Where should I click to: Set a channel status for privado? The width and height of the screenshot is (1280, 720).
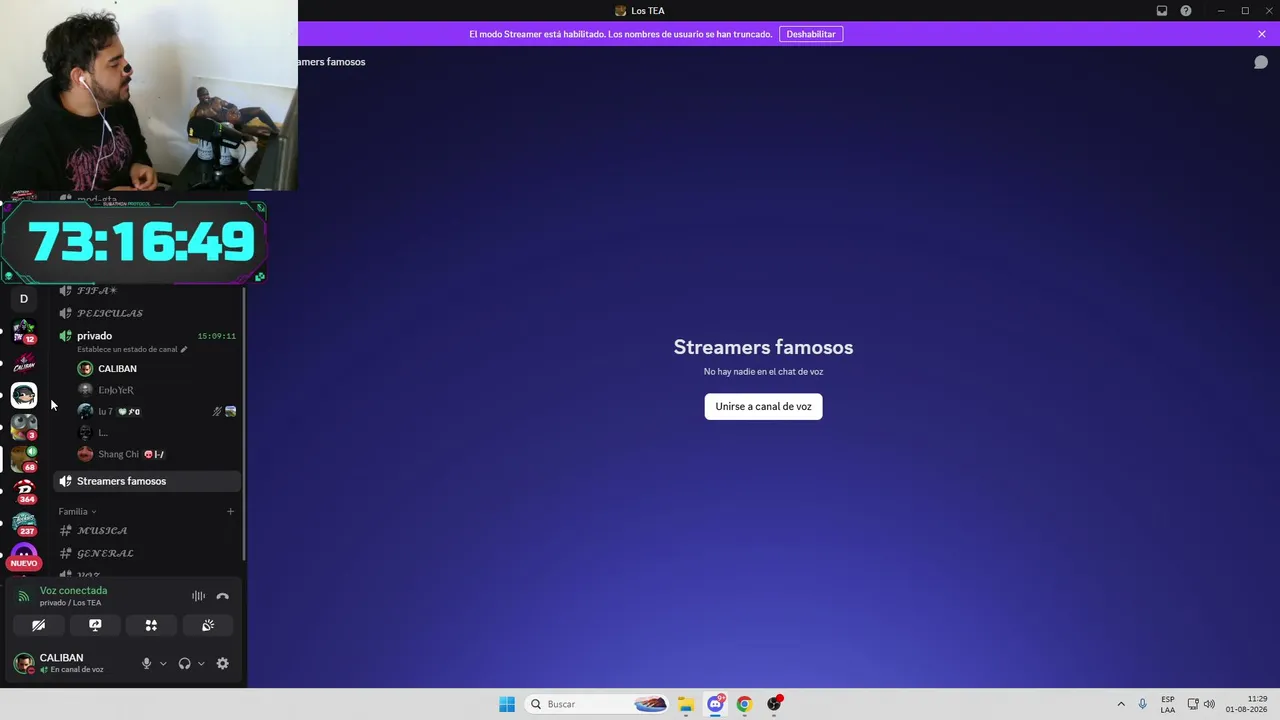(x=132, y=350)
